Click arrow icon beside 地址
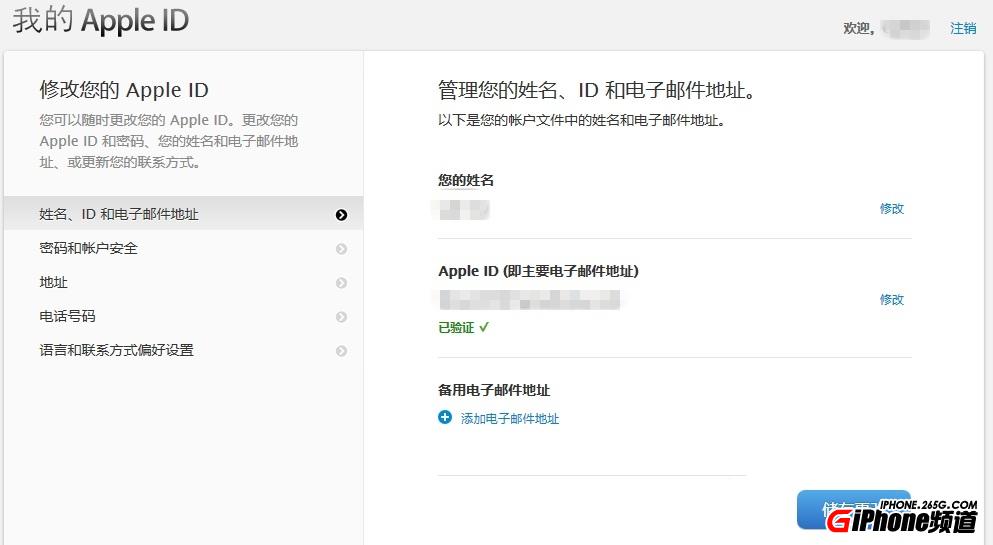 tap(341, 283)
